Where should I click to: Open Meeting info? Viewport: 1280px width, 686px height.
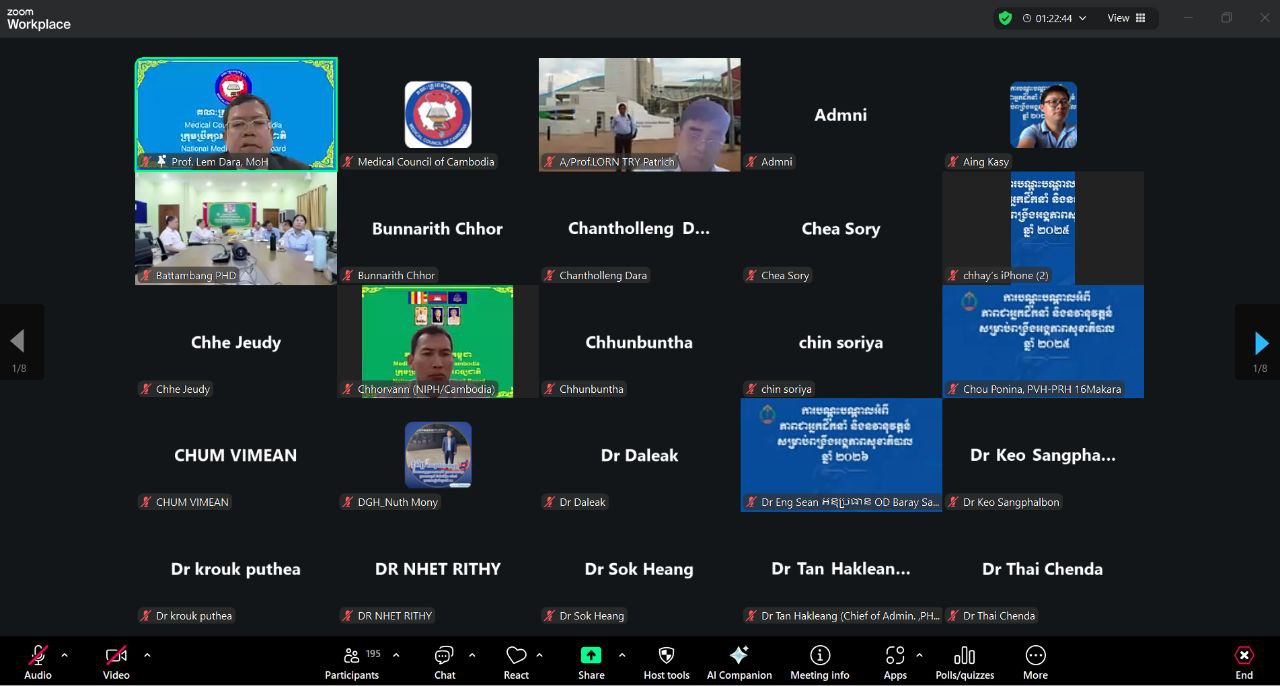coord(819,661)
